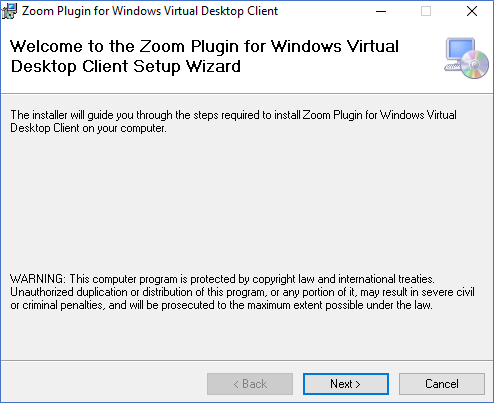Cancel the Zoom Plugin installation
Viewport: 494px width, 403px height.
click(x=442, y=384)
